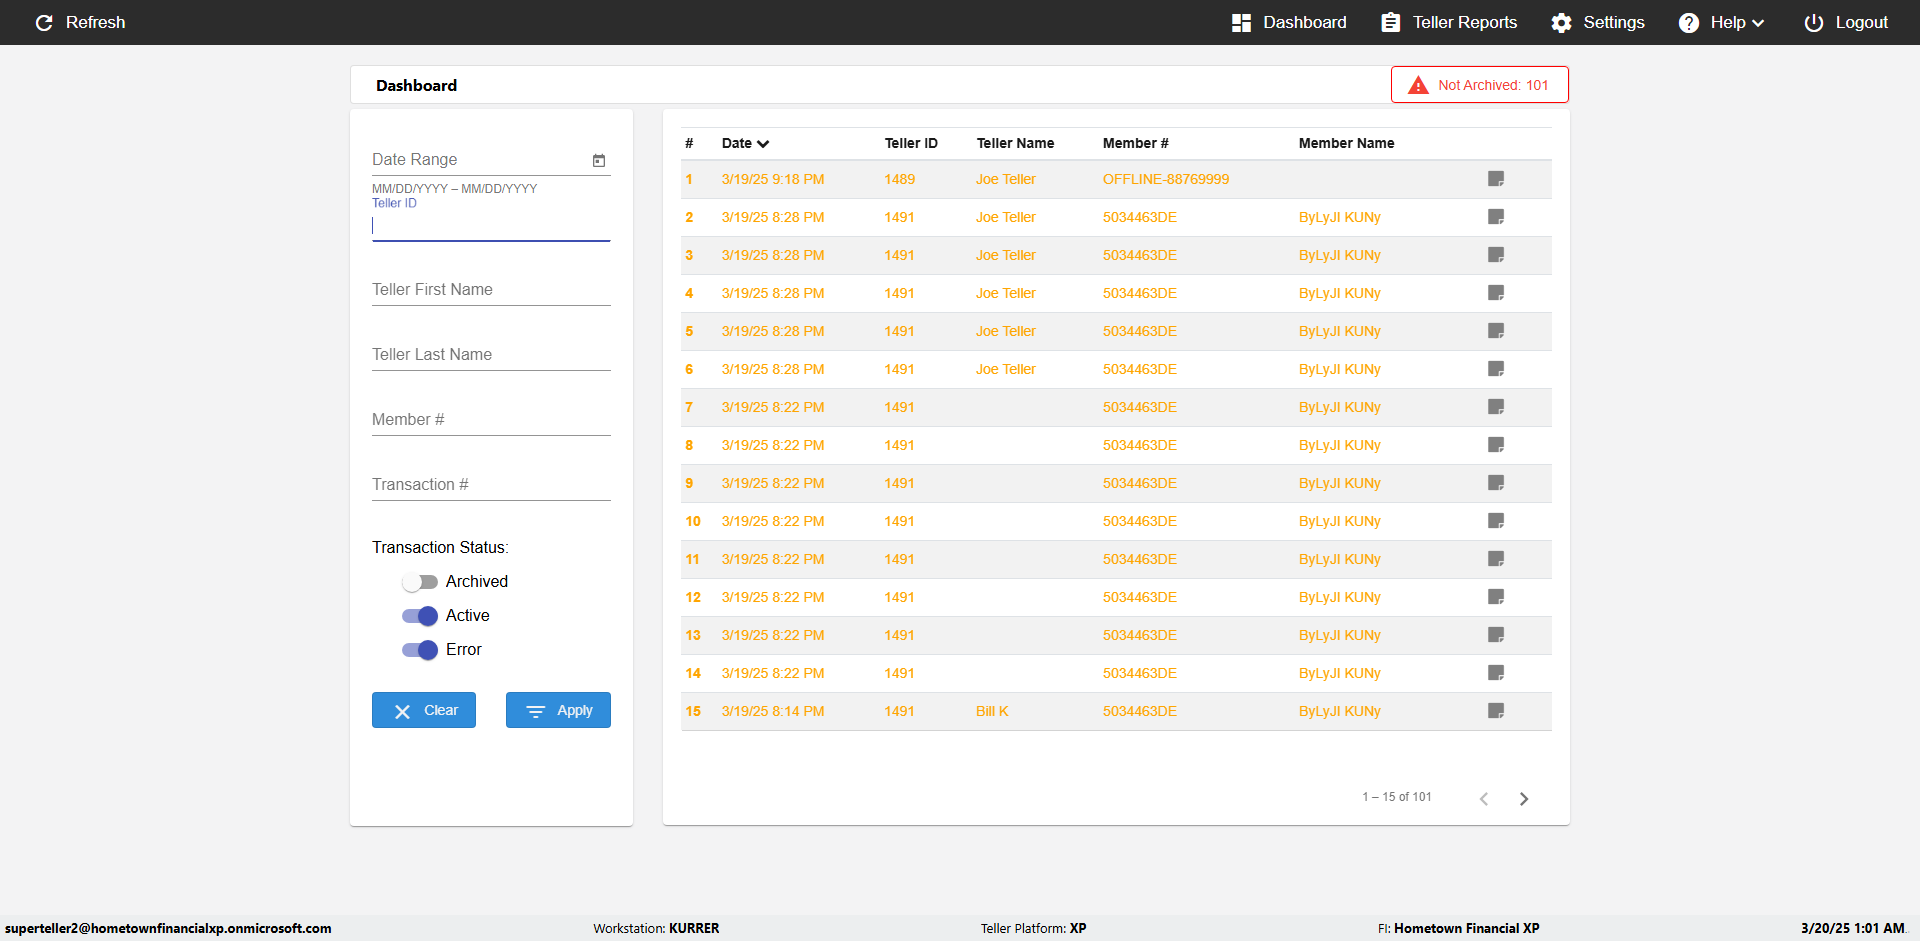Click the Refresh icon in top bar
The width and height of the screenshot is (1920, 941).
click(44, 22)
